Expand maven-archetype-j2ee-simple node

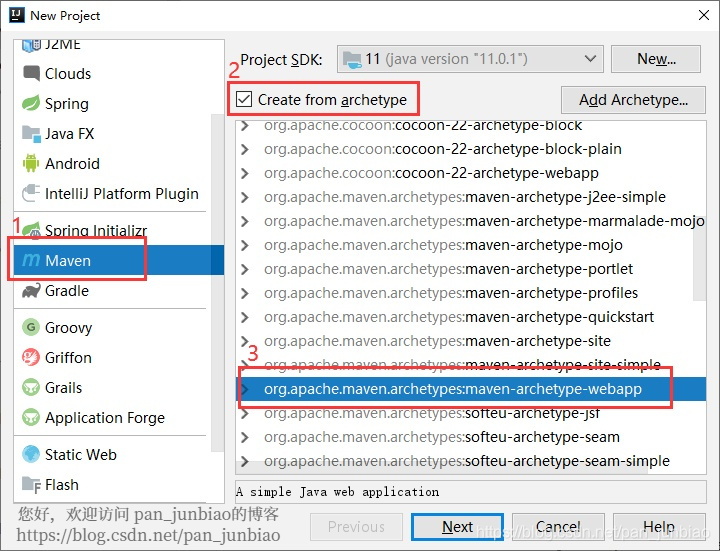pos(245,197)
